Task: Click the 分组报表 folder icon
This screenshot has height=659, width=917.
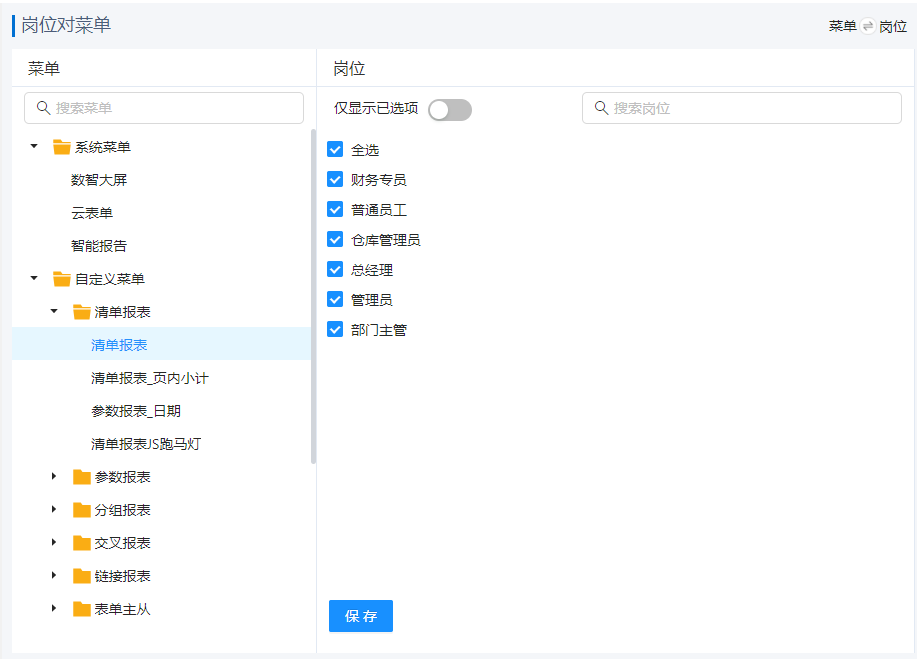Action: [x=82, y=510]
